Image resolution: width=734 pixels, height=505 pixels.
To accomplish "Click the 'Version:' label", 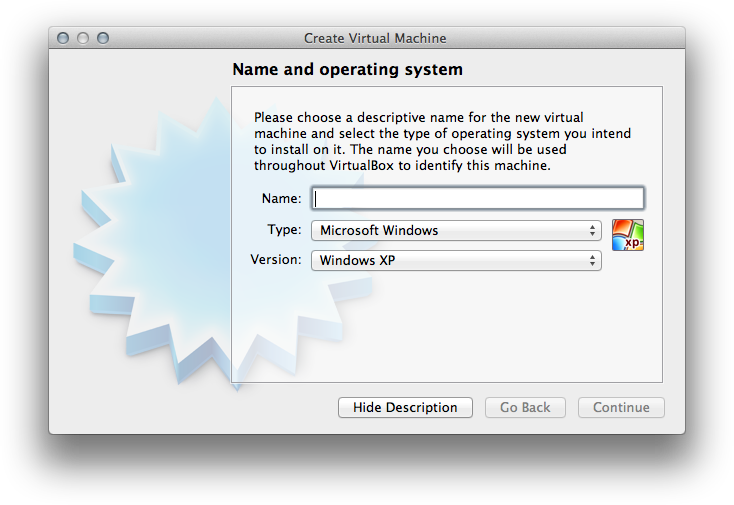I will [x=276, y=259].
